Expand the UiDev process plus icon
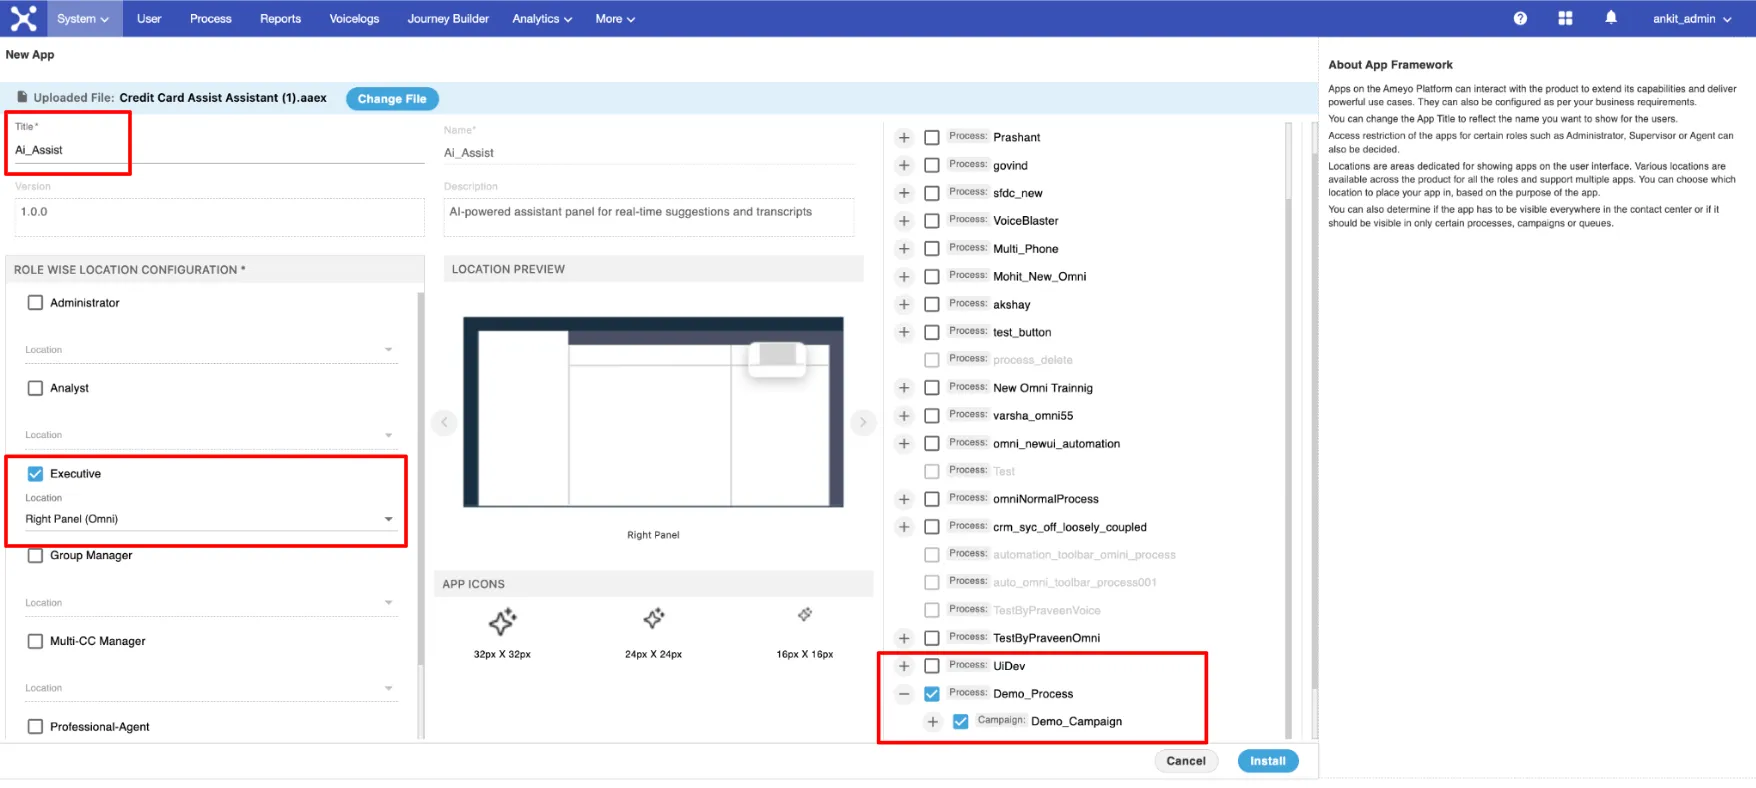 (904, 666)
